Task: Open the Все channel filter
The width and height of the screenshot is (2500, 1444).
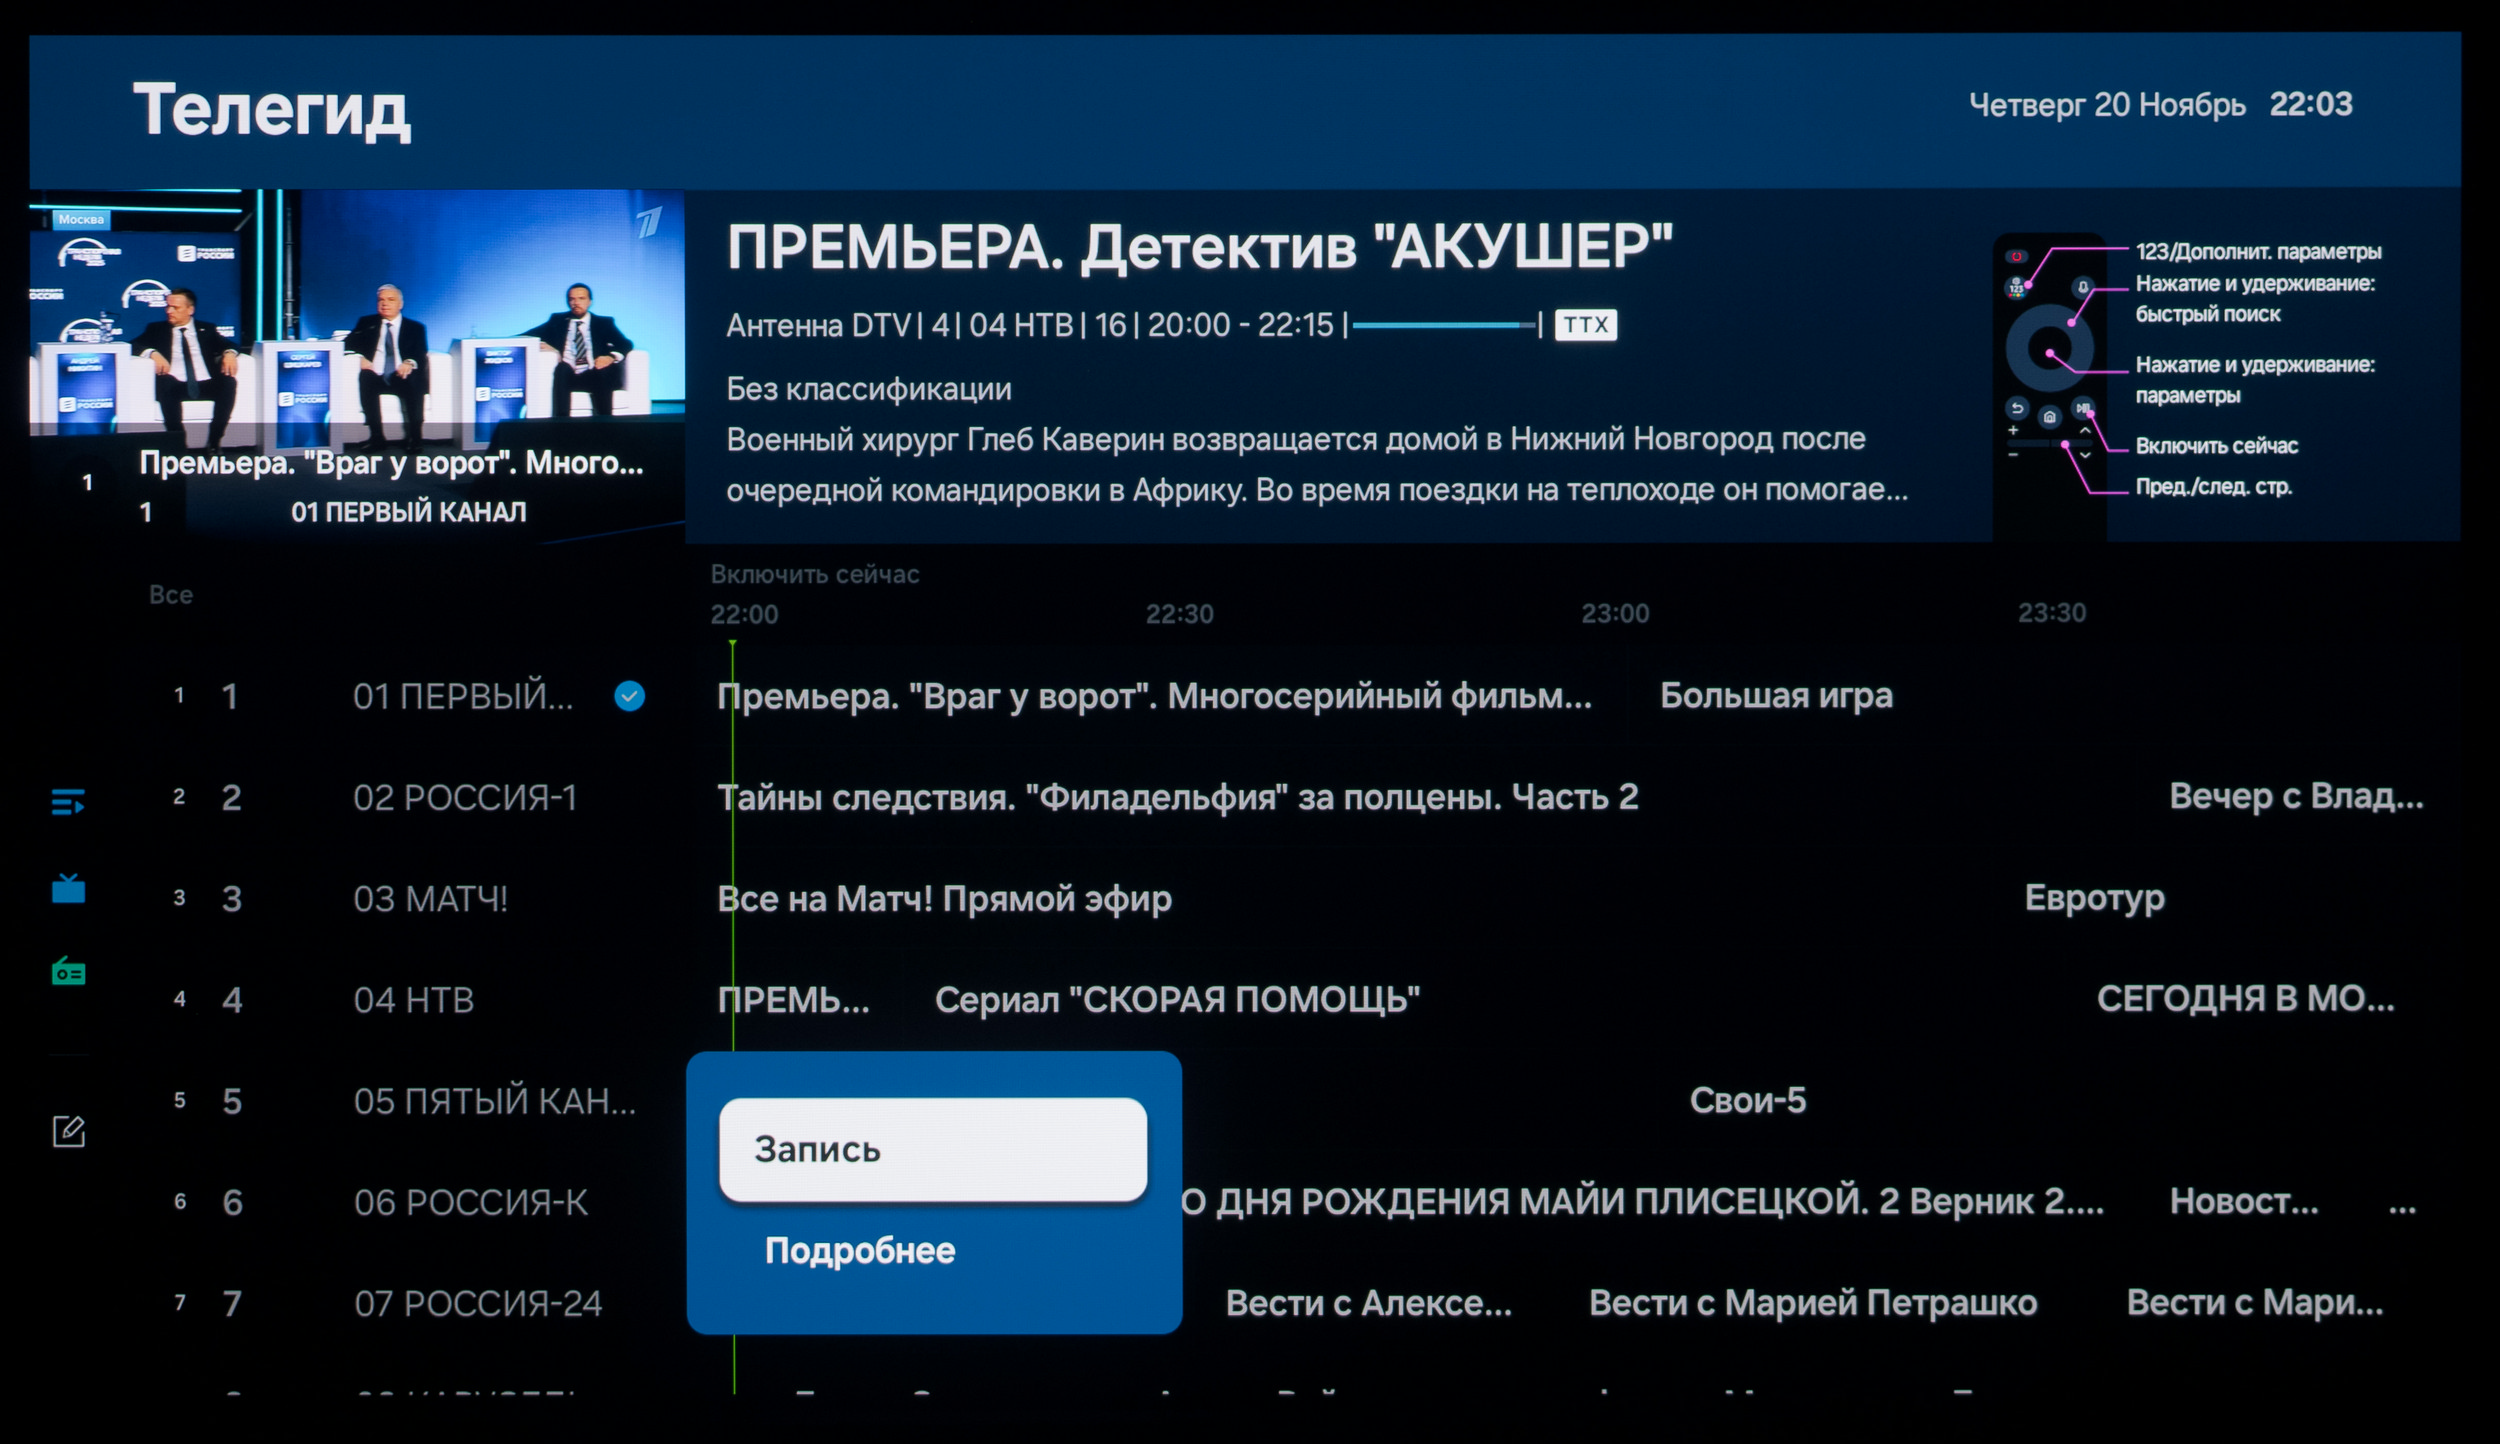Action: [x=171, y=595]
